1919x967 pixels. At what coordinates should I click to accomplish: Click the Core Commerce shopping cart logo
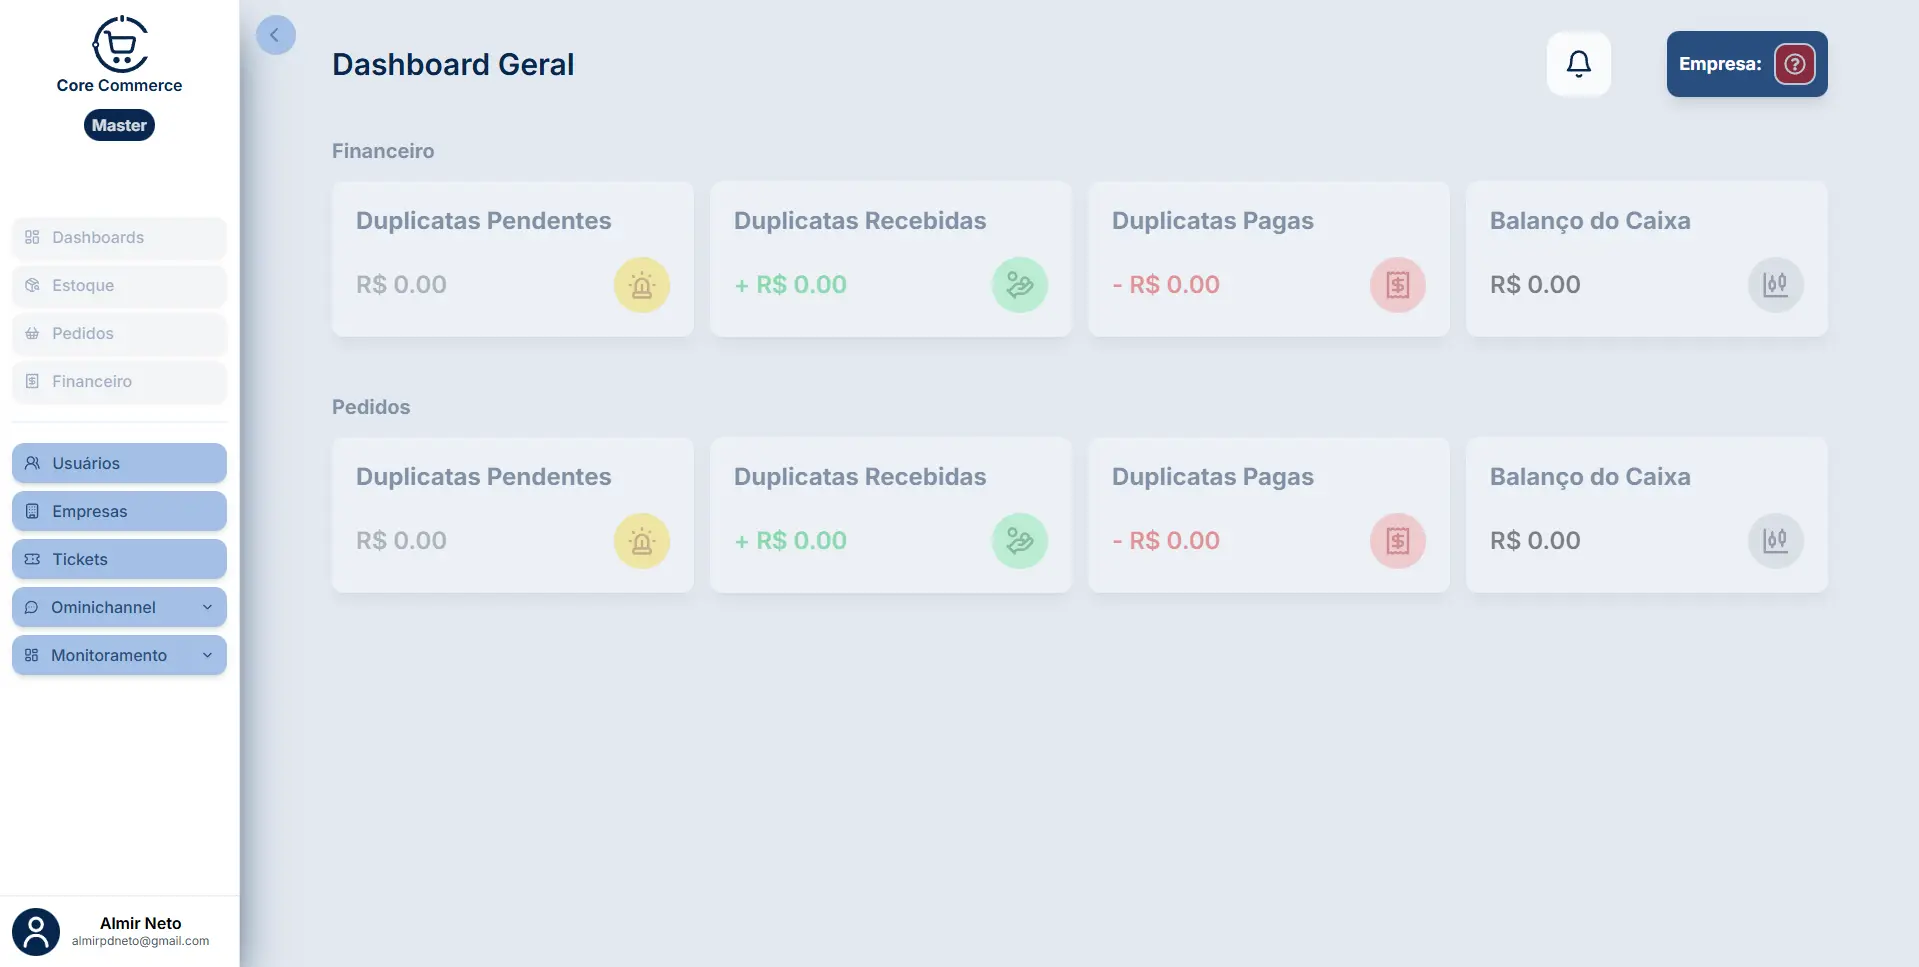119,43
